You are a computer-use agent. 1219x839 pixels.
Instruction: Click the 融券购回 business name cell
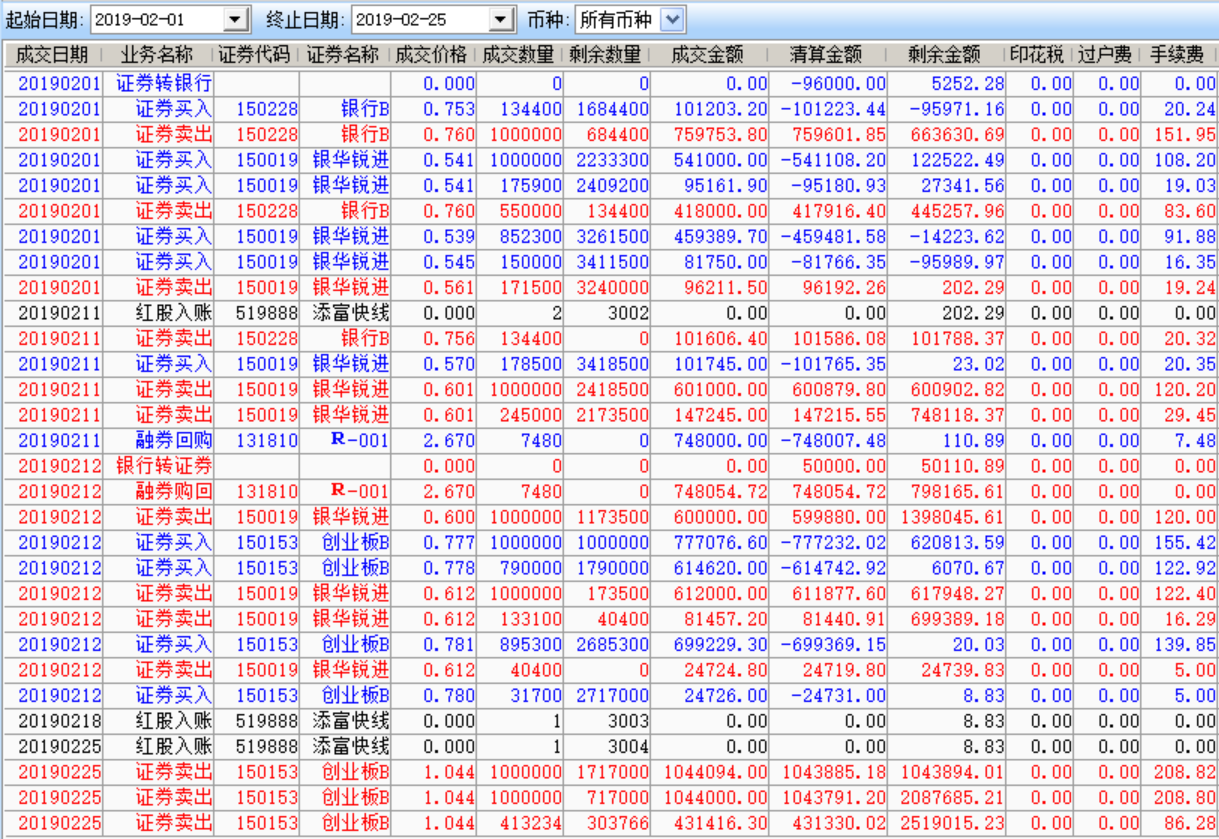[174, 492]
